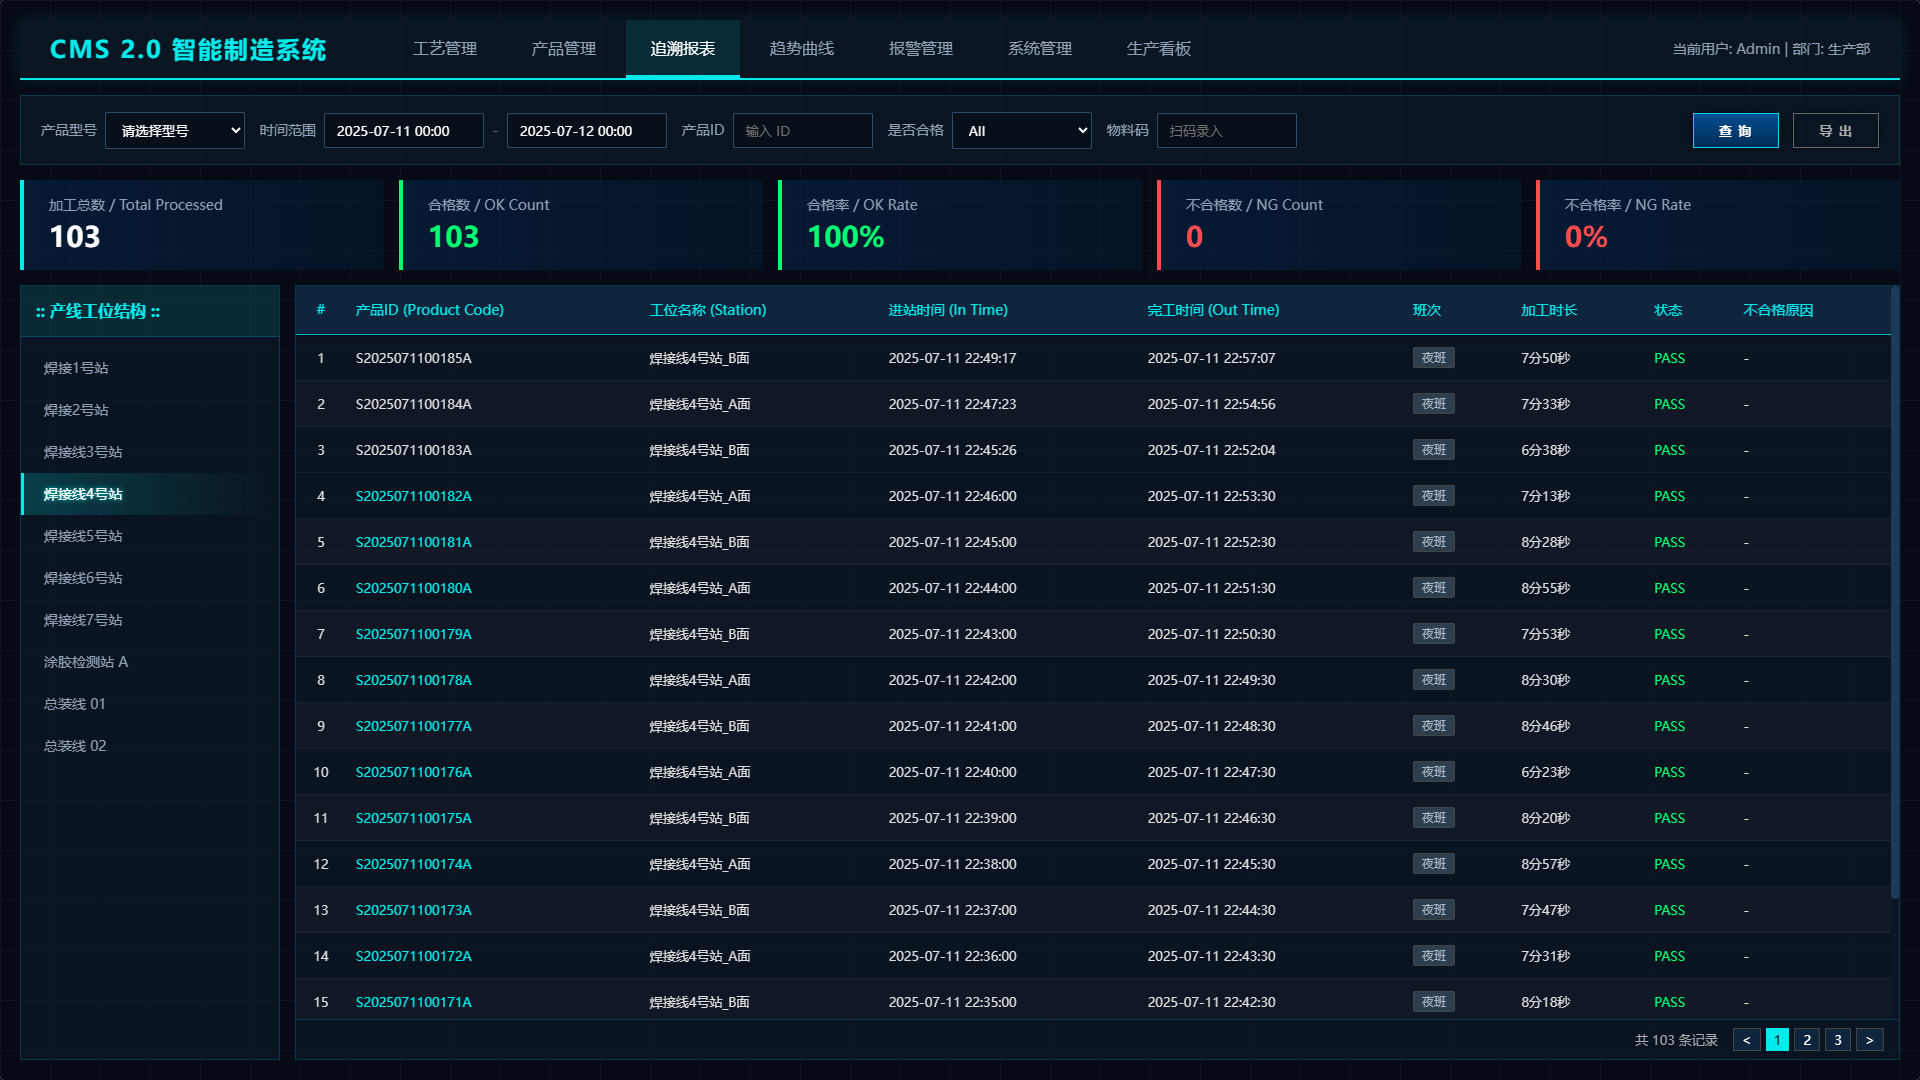Viewport: 1920px width, 1080px height.
Task: Select 总装线 02 station
Action: pyautogui.click(x=75, y=746)
